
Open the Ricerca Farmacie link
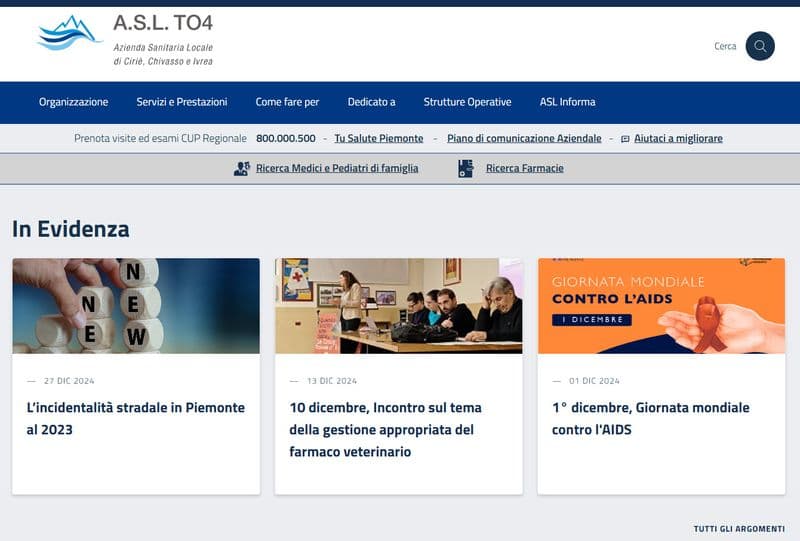(x=524, y=168)
